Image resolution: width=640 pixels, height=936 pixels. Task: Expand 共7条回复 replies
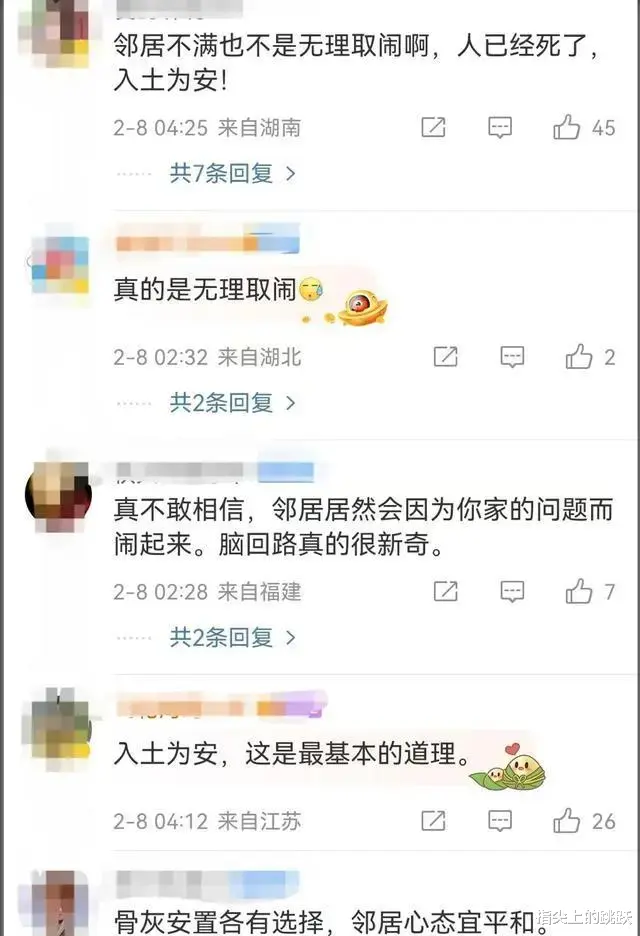[232, 173]
